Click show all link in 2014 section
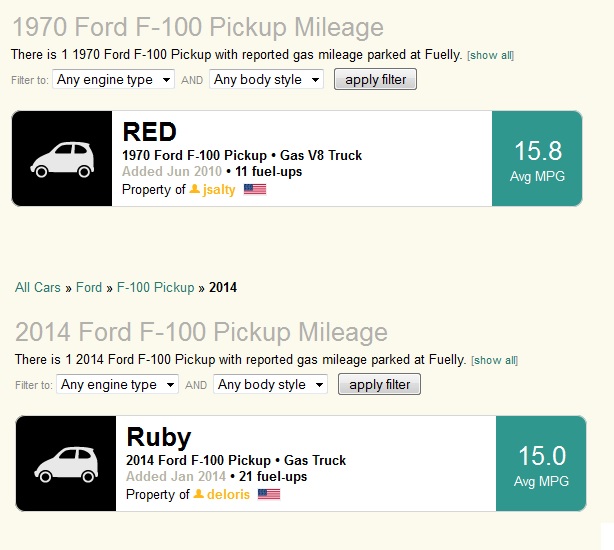The width and height of the screenshot is (614, 550). point(495,360)
